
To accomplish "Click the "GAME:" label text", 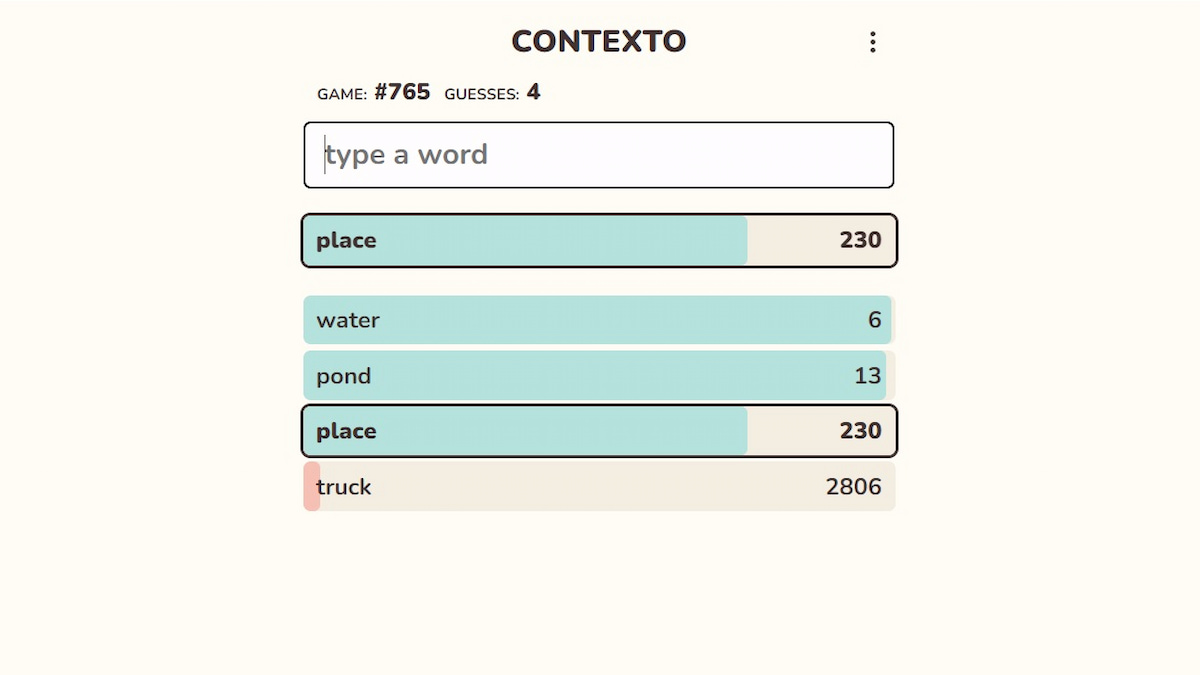I will [x=342, y=94].
